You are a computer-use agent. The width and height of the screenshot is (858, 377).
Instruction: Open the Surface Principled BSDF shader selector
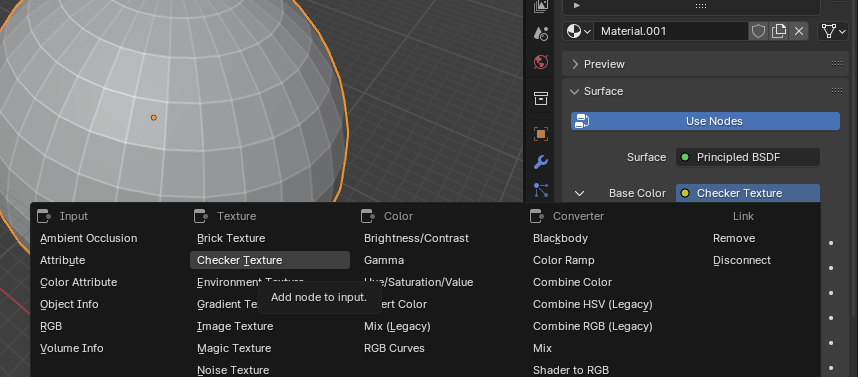click(x=747, y=157)
